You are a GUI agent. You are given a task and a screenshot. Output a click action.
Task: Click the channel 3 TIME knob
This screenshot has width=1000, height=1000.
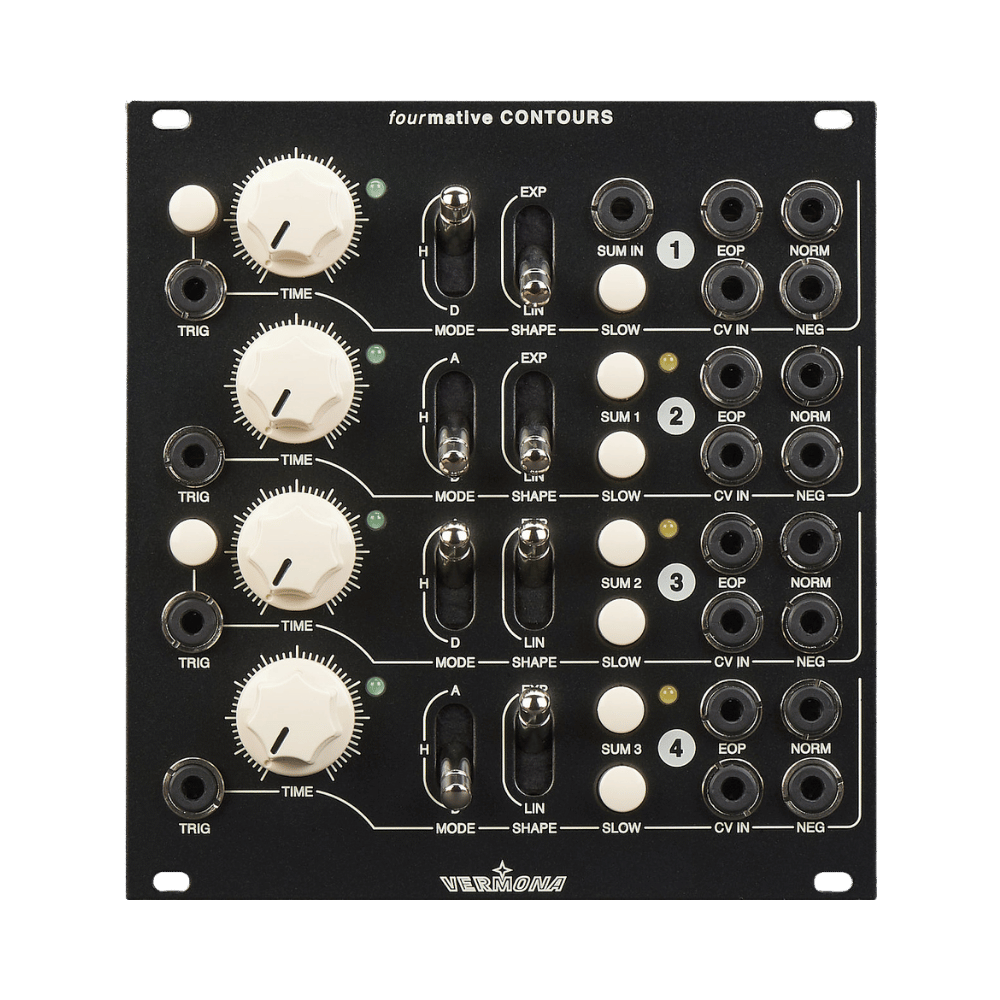click(296, 550)
